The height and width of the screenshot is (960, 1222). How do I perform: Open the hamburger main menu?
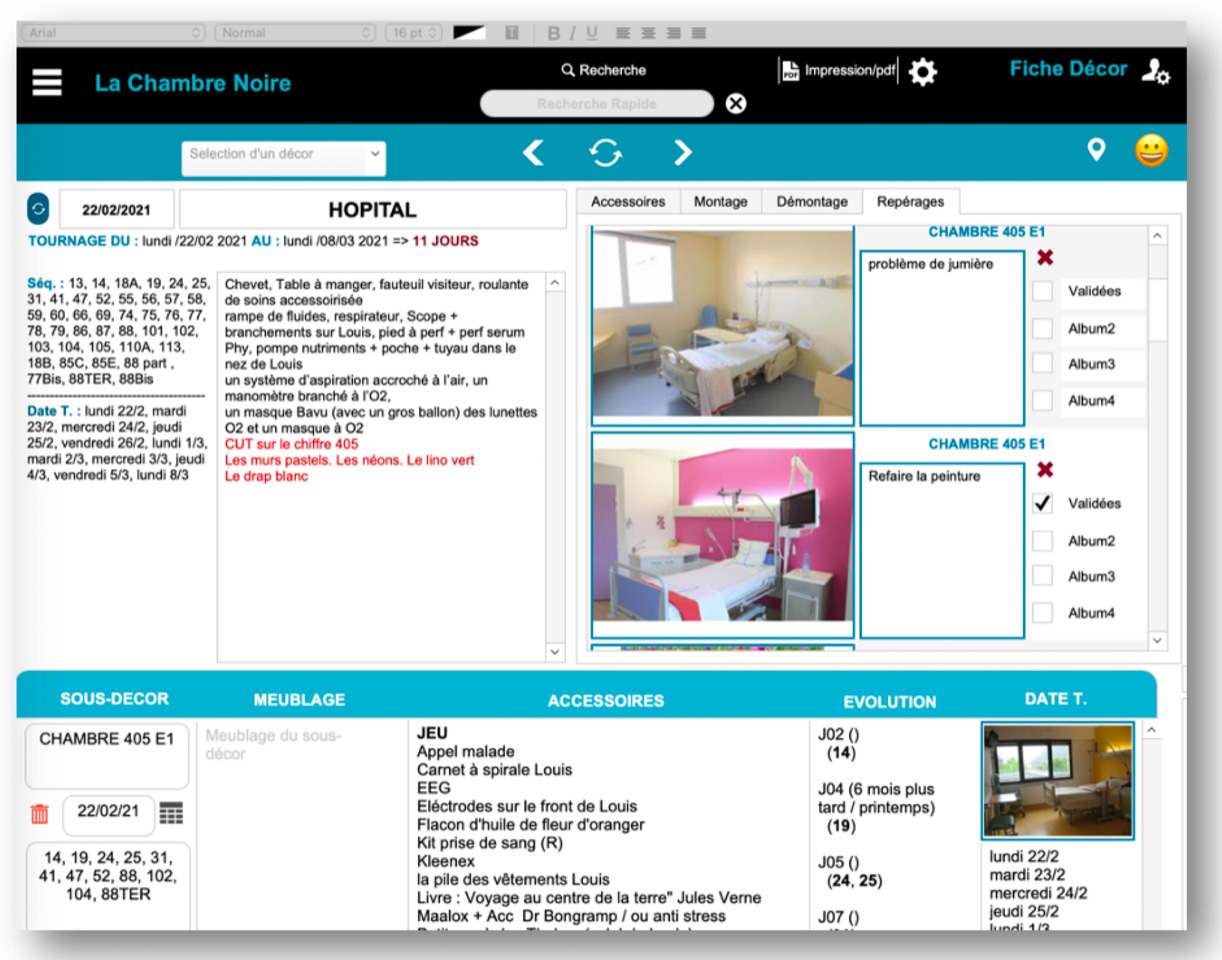pyautogui.click(x=47, y=83)
